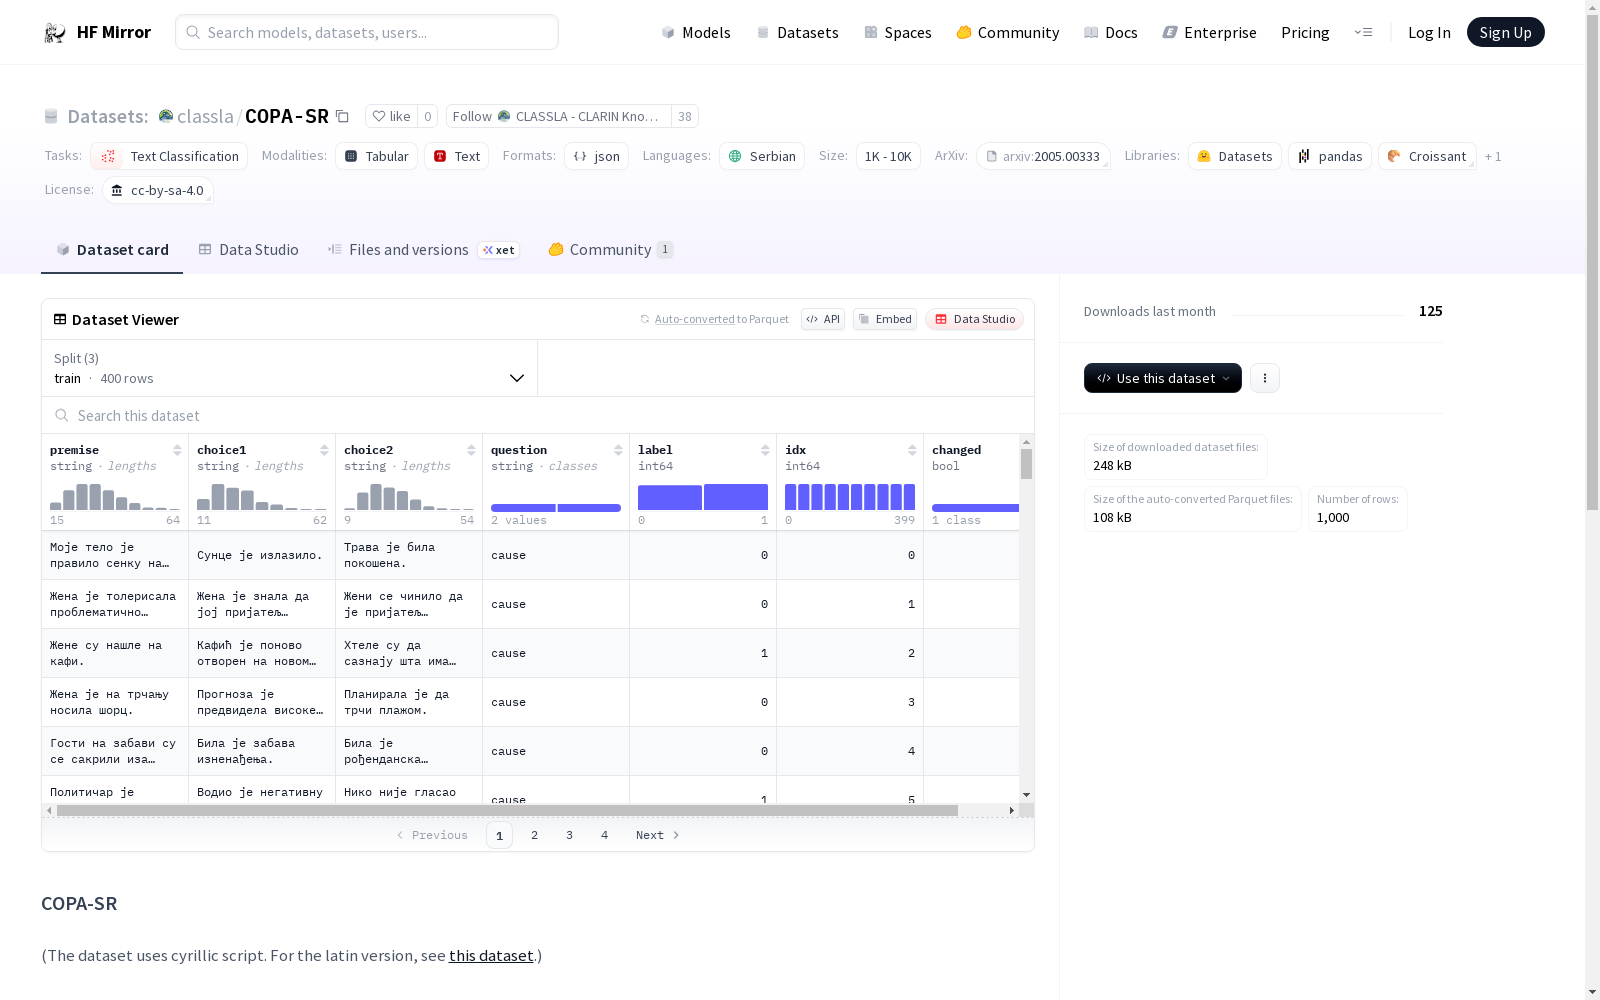The height and width of the screenshot is (1000, 1600).
Task: Focus the main search models field
Action: click(367, 32)
